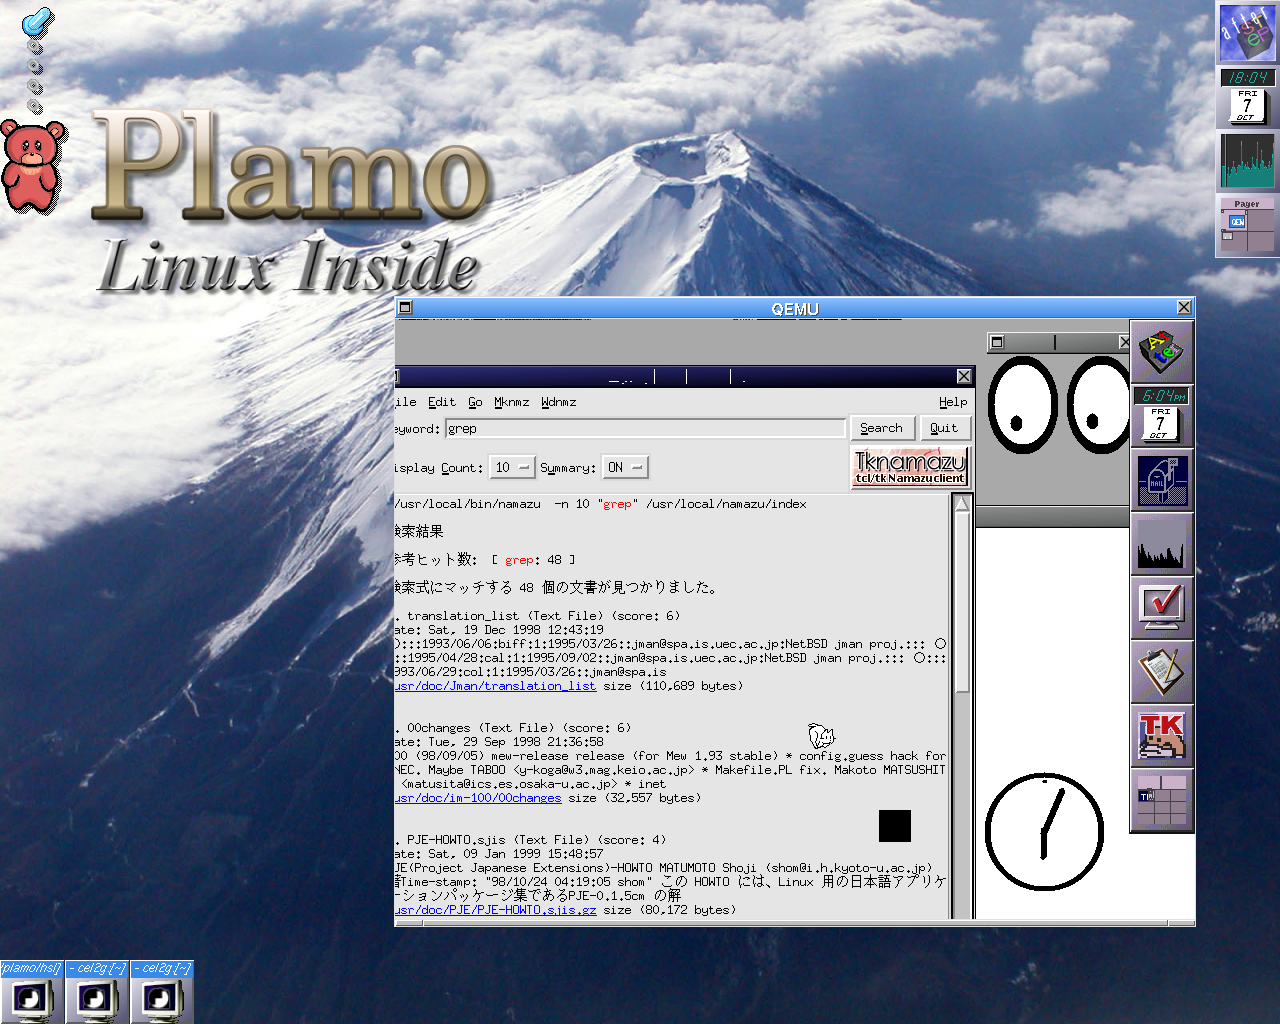The height and width of the screenshot is (1024, 1280).
Task: Click the Pager desktop switcher
Action: click(x=1247, y=226)
